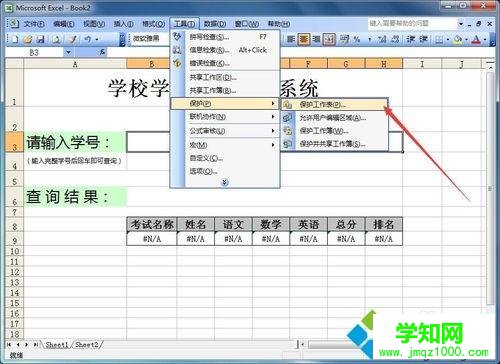Open the Font Color dropdown arrow
Screen dimensions: 500x364
click(x=484, y=40)
